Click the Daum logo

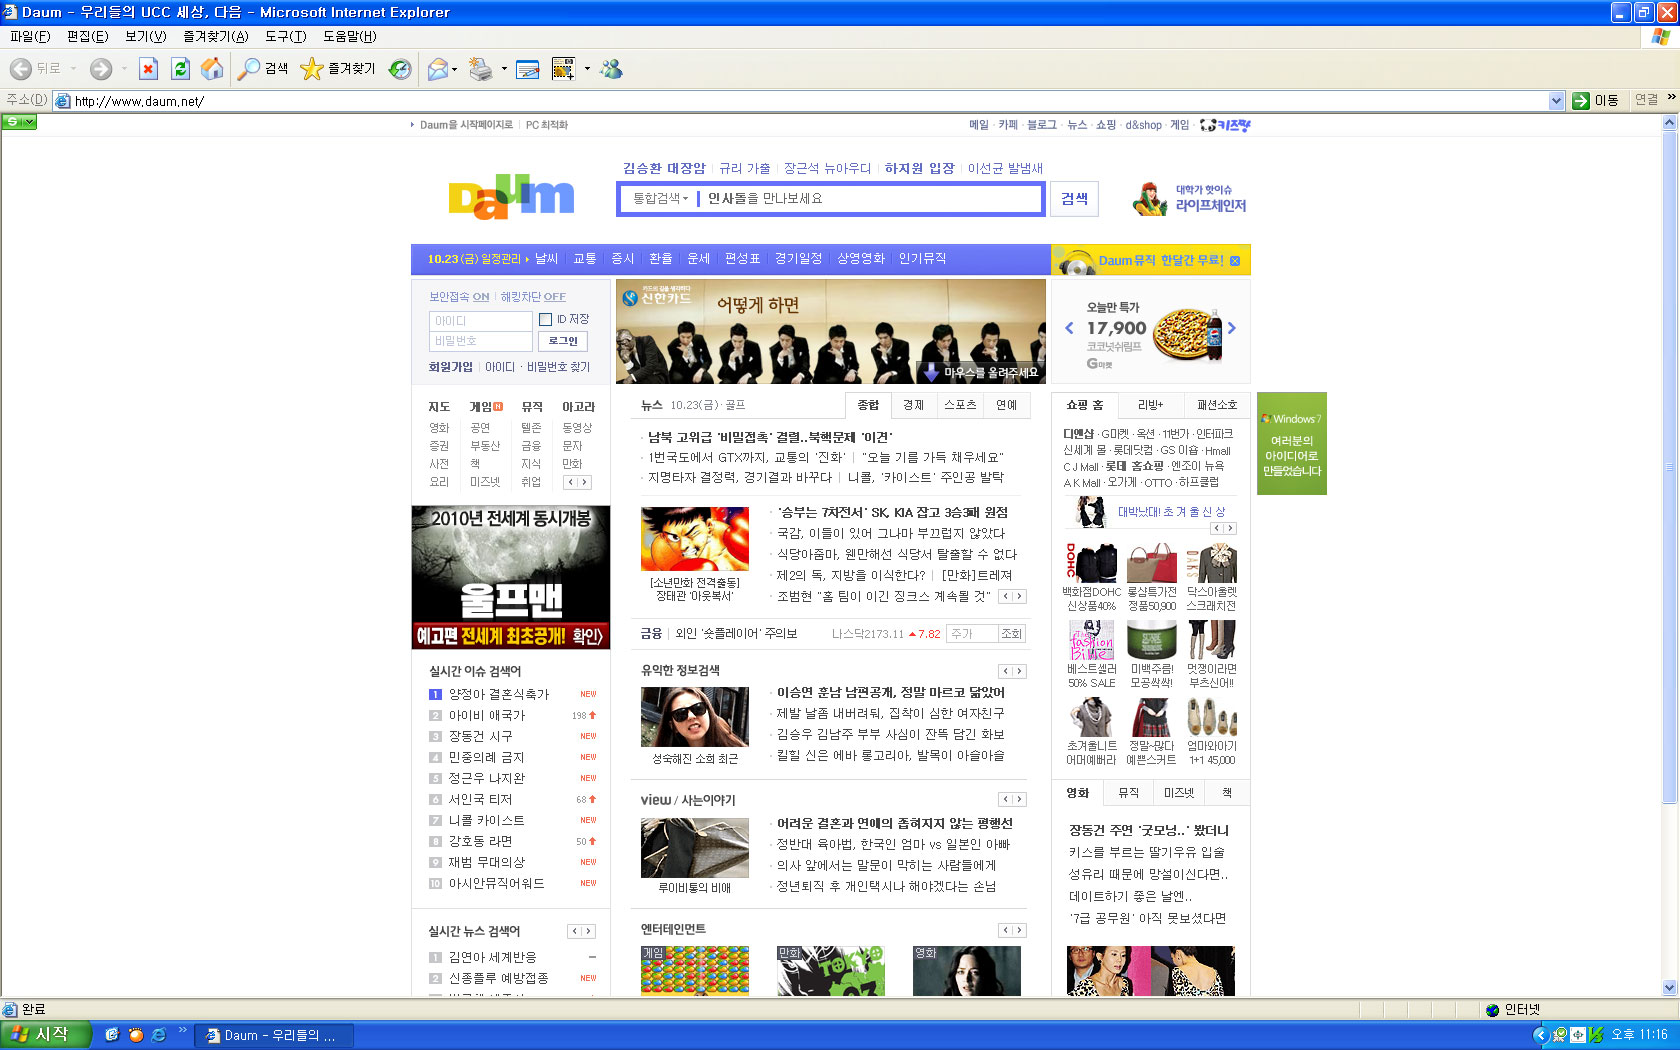tap(511, 197)
